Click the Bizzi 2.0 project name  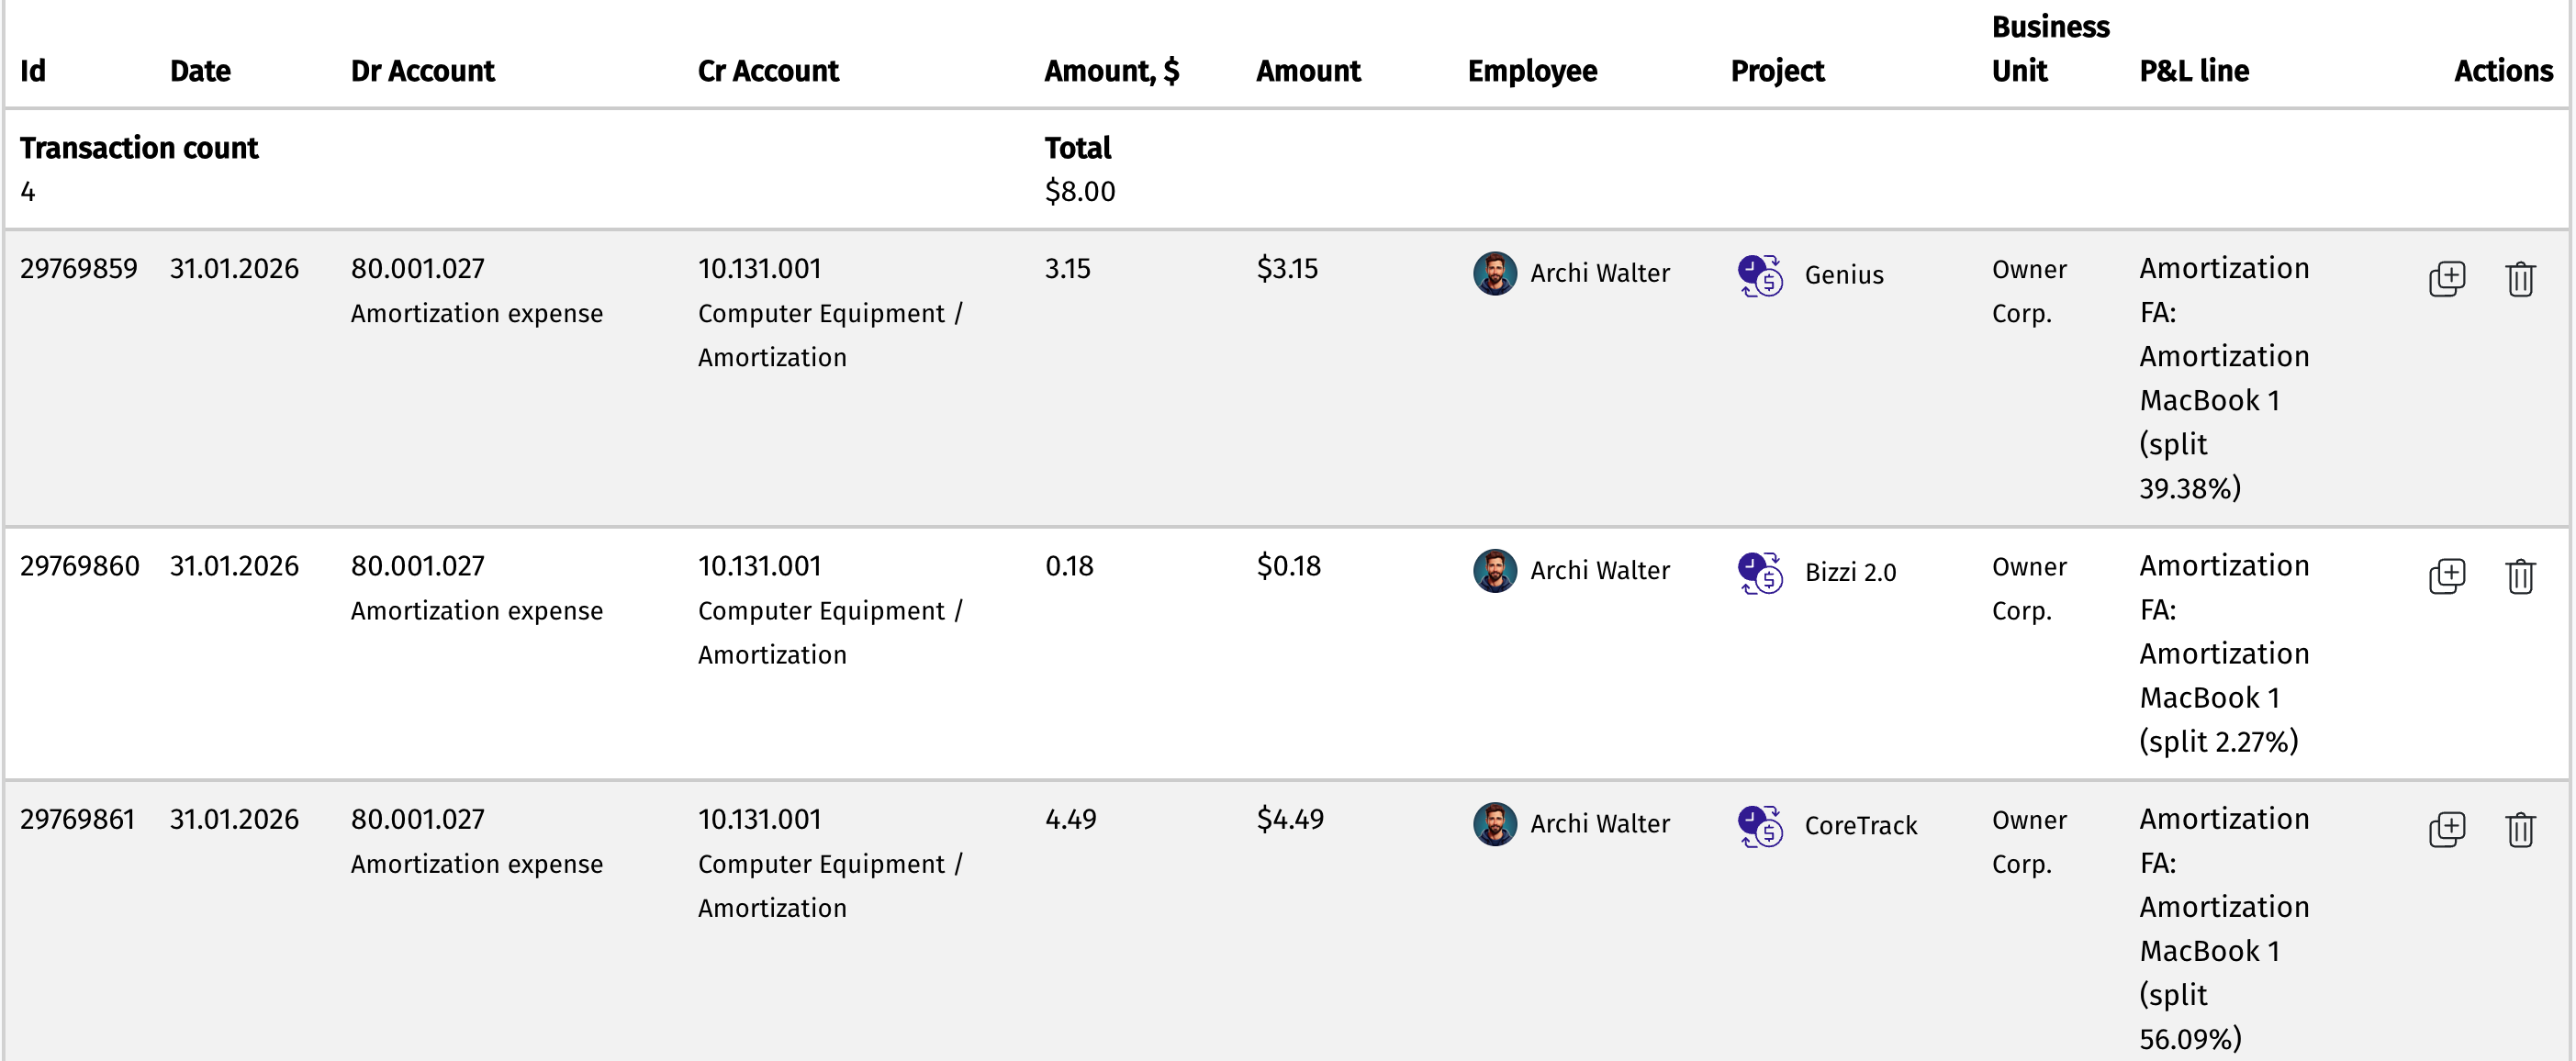(1850, 572)
